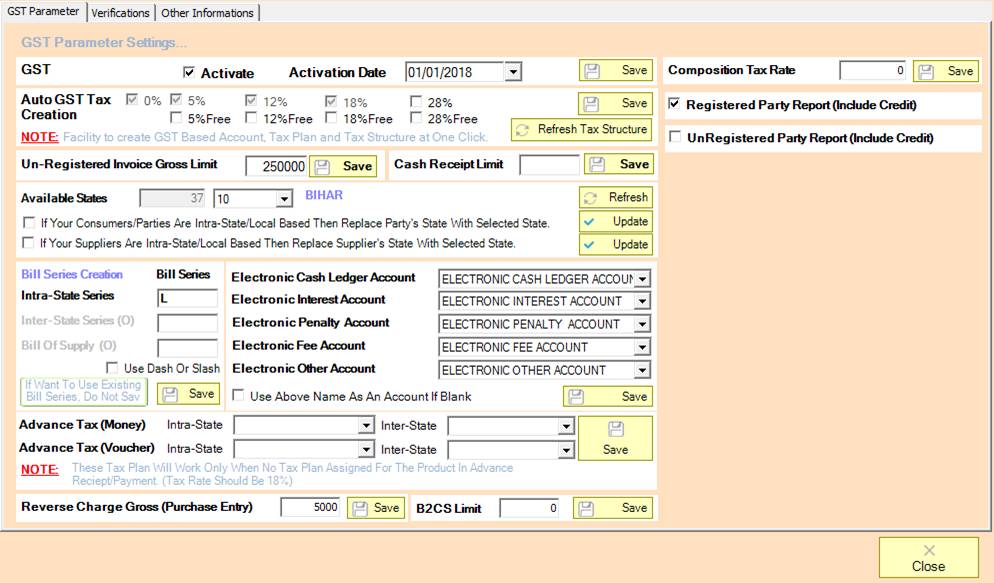Screen dimensions: 994x583
Task: Open the Activation Date dropdown
Action: tap(513, 72)
